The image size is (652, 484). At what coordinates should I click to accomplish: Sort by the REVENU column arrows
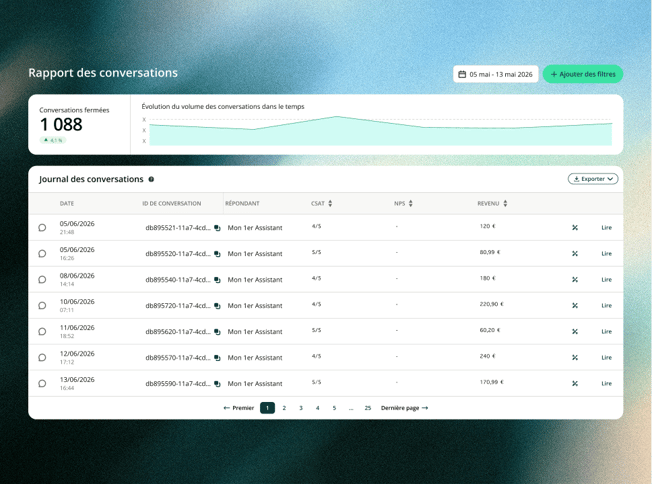coord(505,203)
